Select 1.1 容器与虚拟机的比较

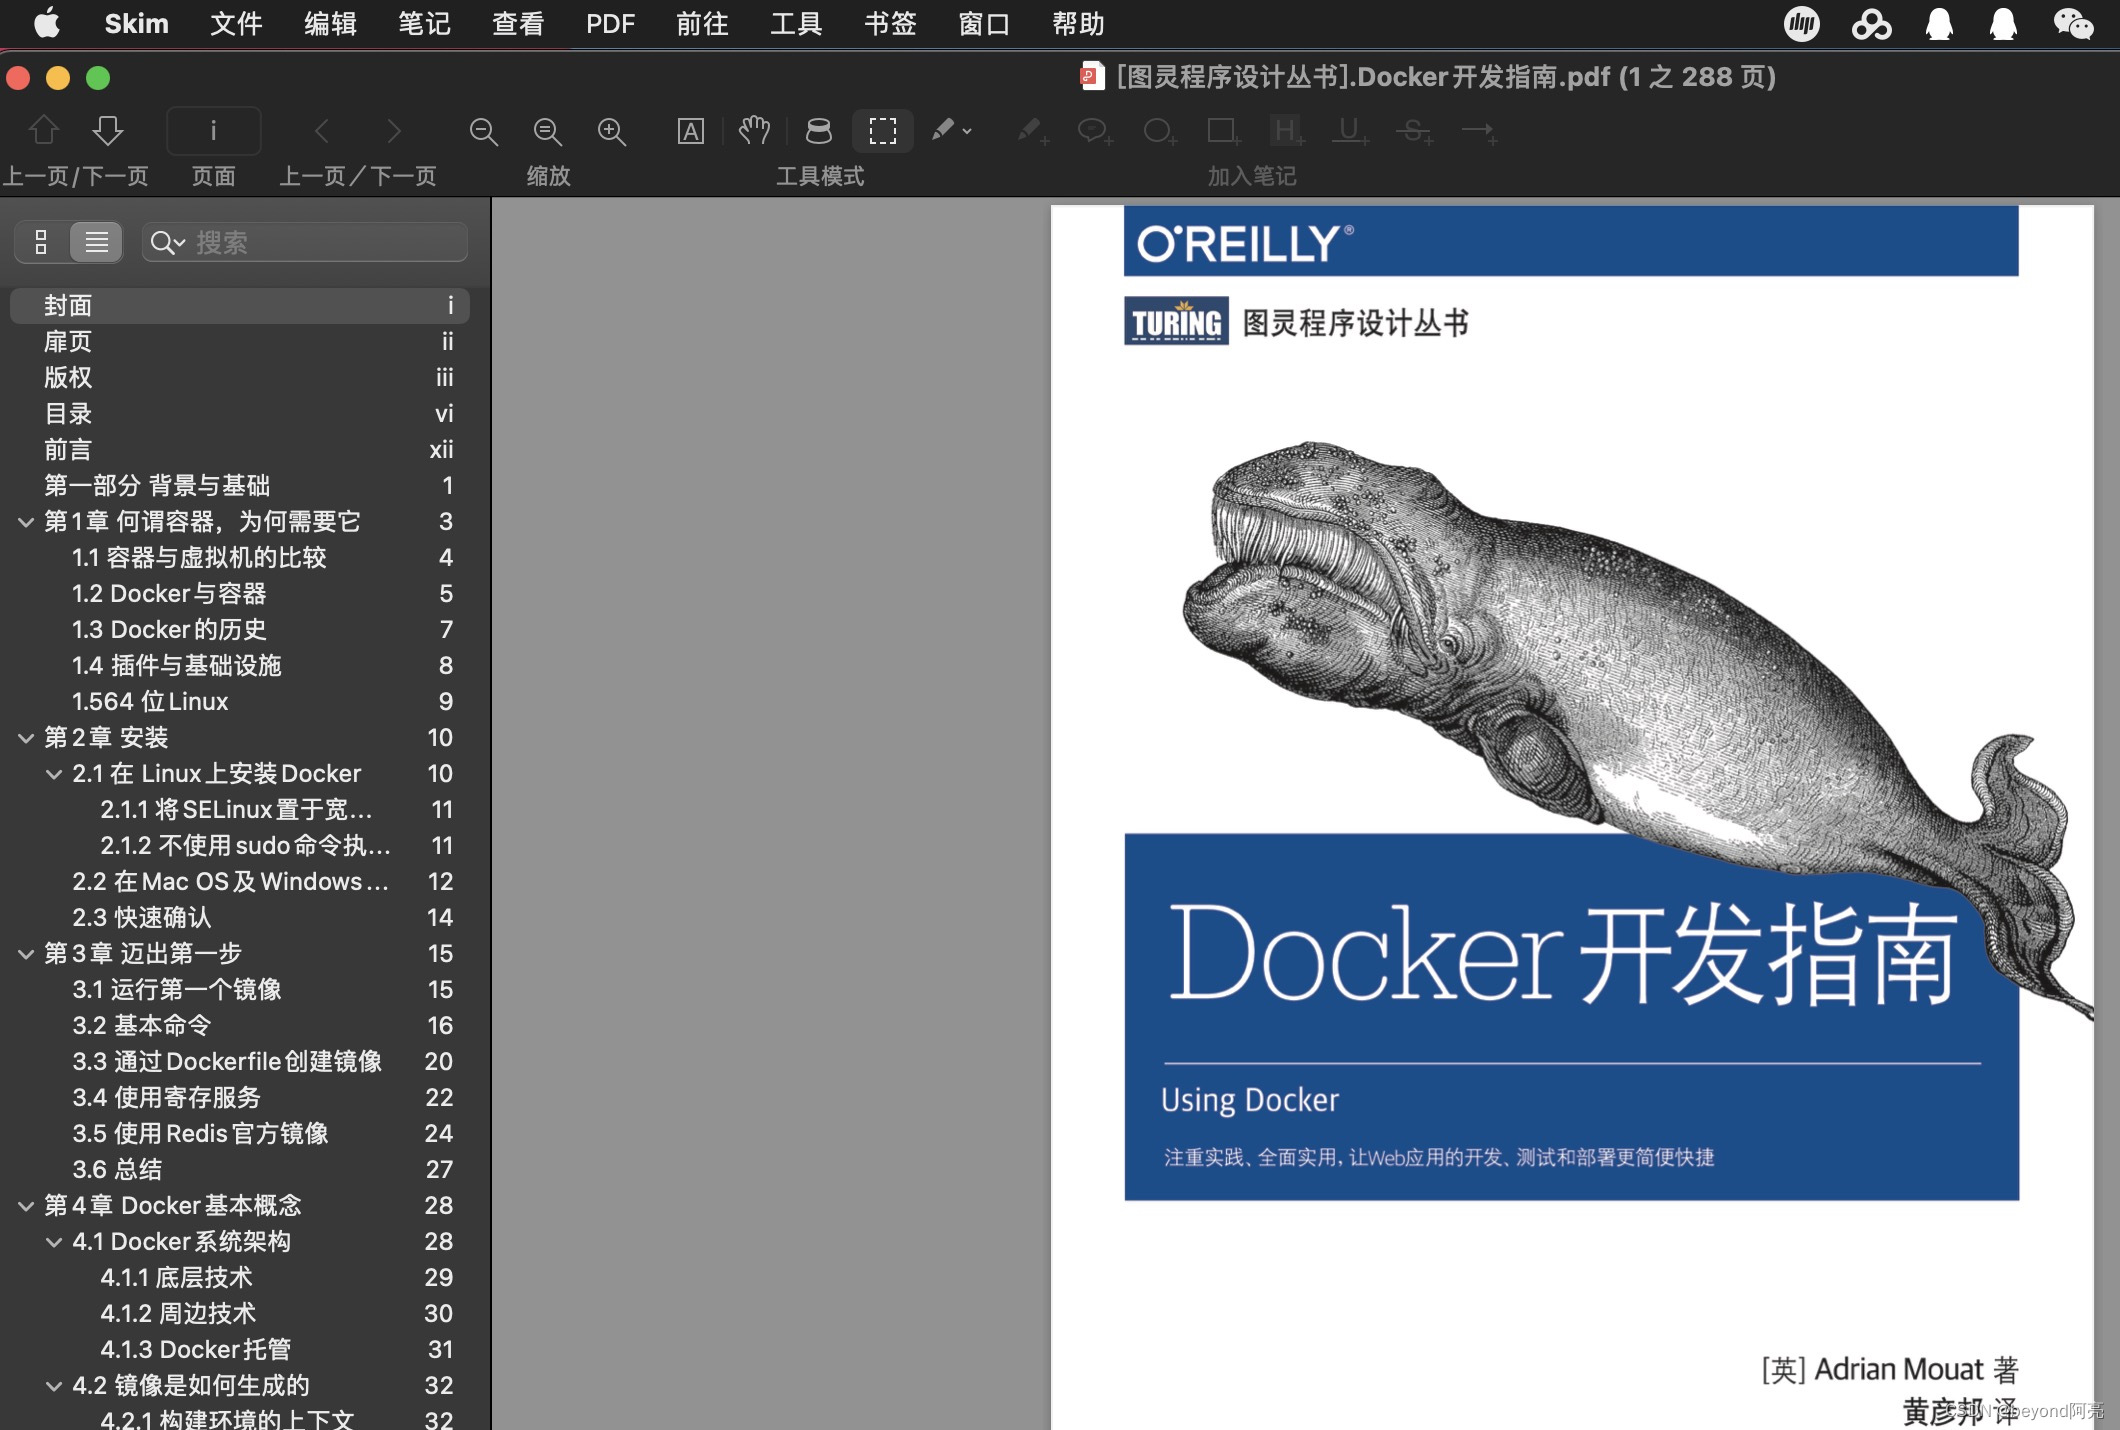[x=240, y=557]
